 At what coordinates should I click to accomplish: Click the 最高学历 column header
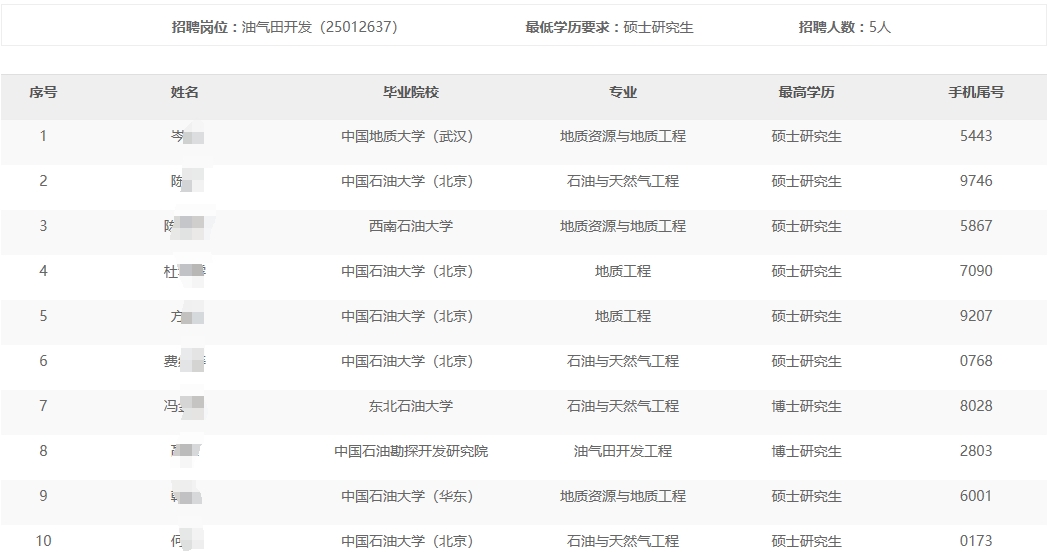806,92
